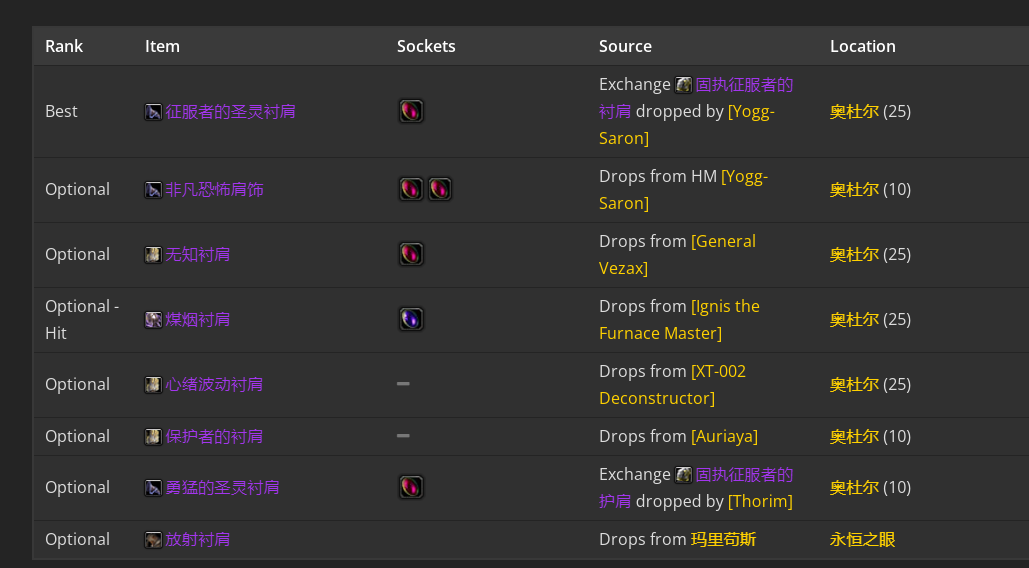Click the [Thorim] source link
This screenshot has width=1029, height=568.
coord(760,501)
